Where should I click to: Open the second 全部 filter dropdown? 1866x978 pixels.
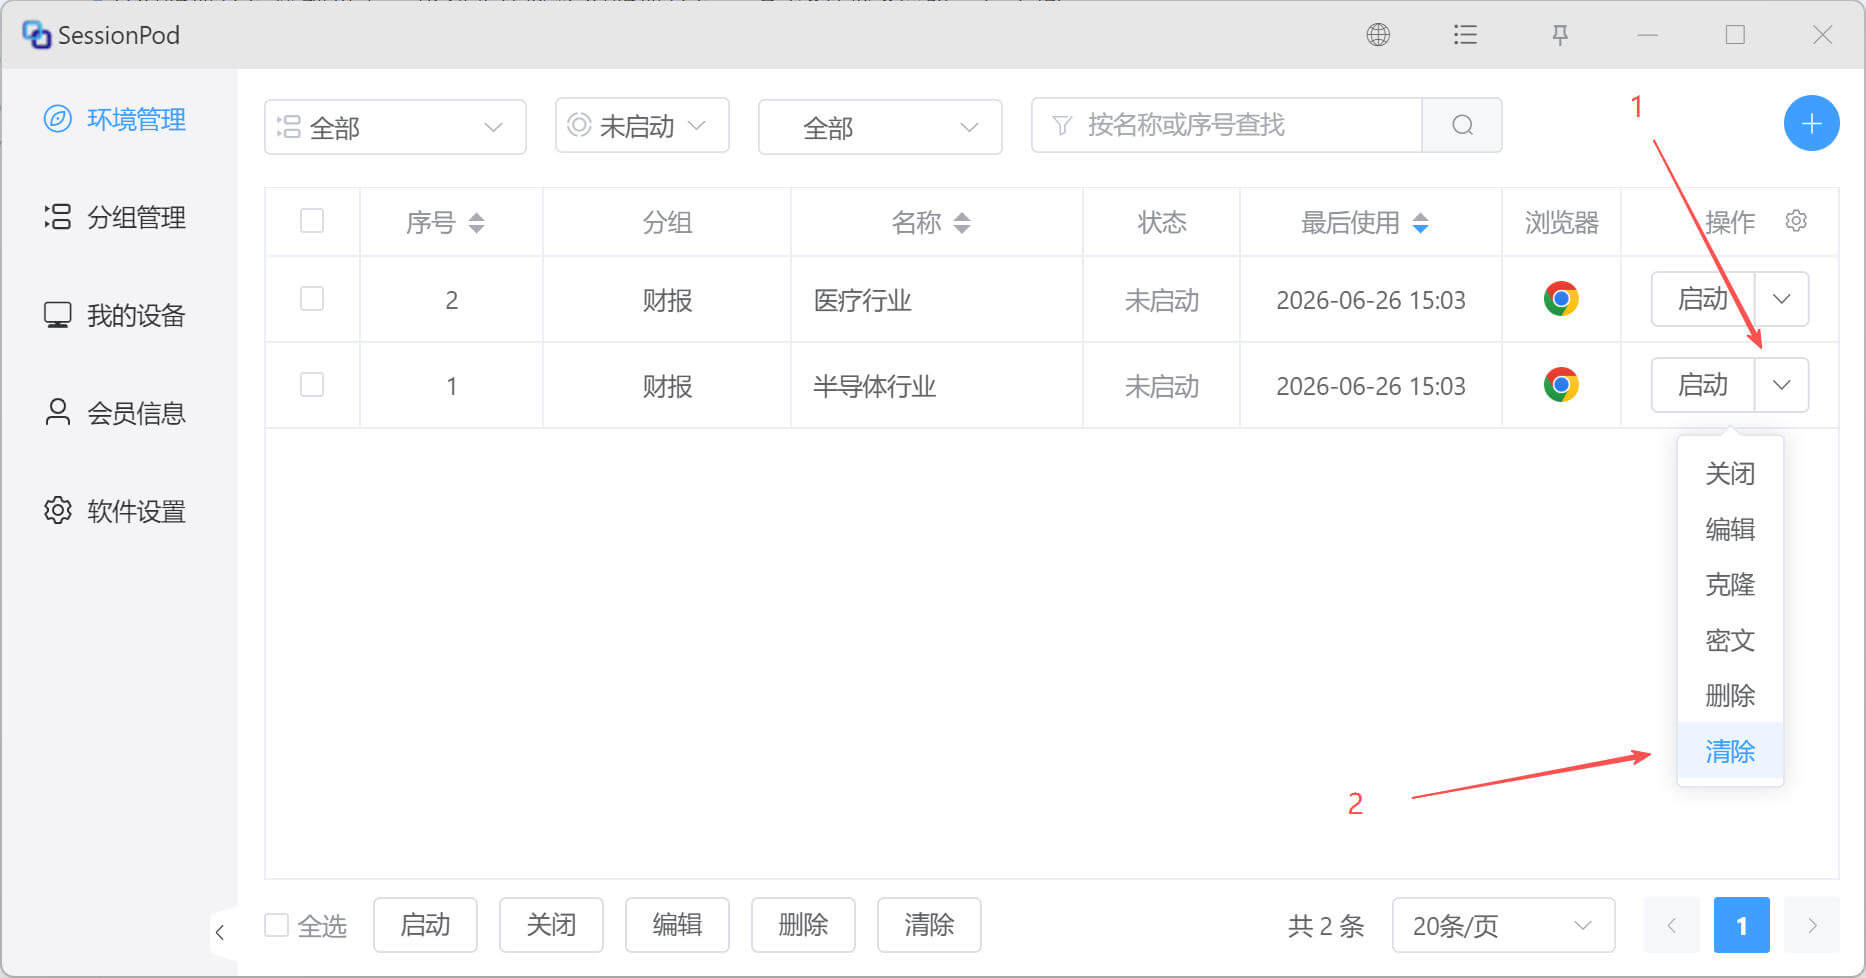[880, 127]
